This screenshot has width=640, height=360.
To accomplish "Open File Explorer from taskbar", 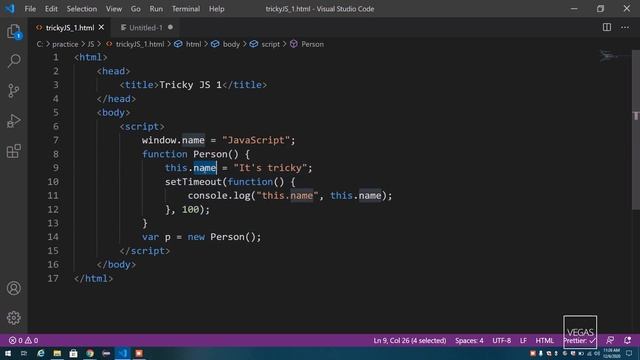I will 57,353.
